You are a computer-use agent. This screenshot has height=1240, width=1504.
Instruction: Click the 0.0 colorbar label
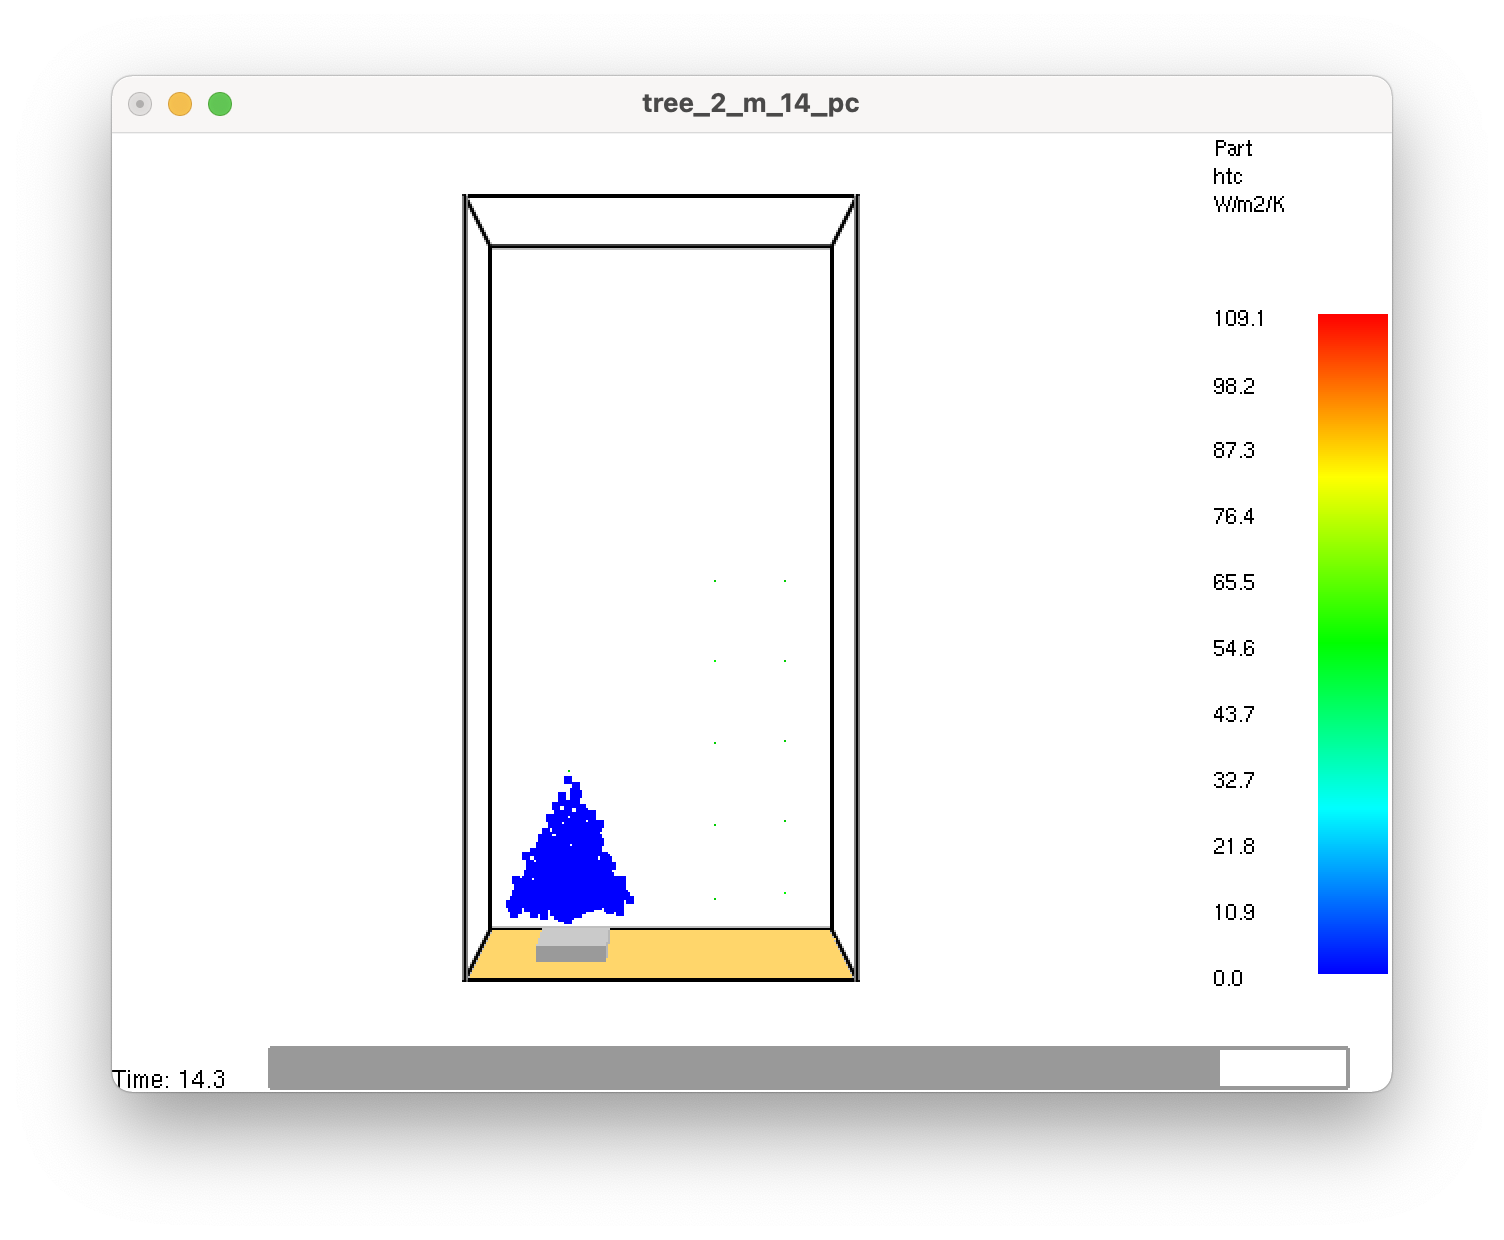1227,979
